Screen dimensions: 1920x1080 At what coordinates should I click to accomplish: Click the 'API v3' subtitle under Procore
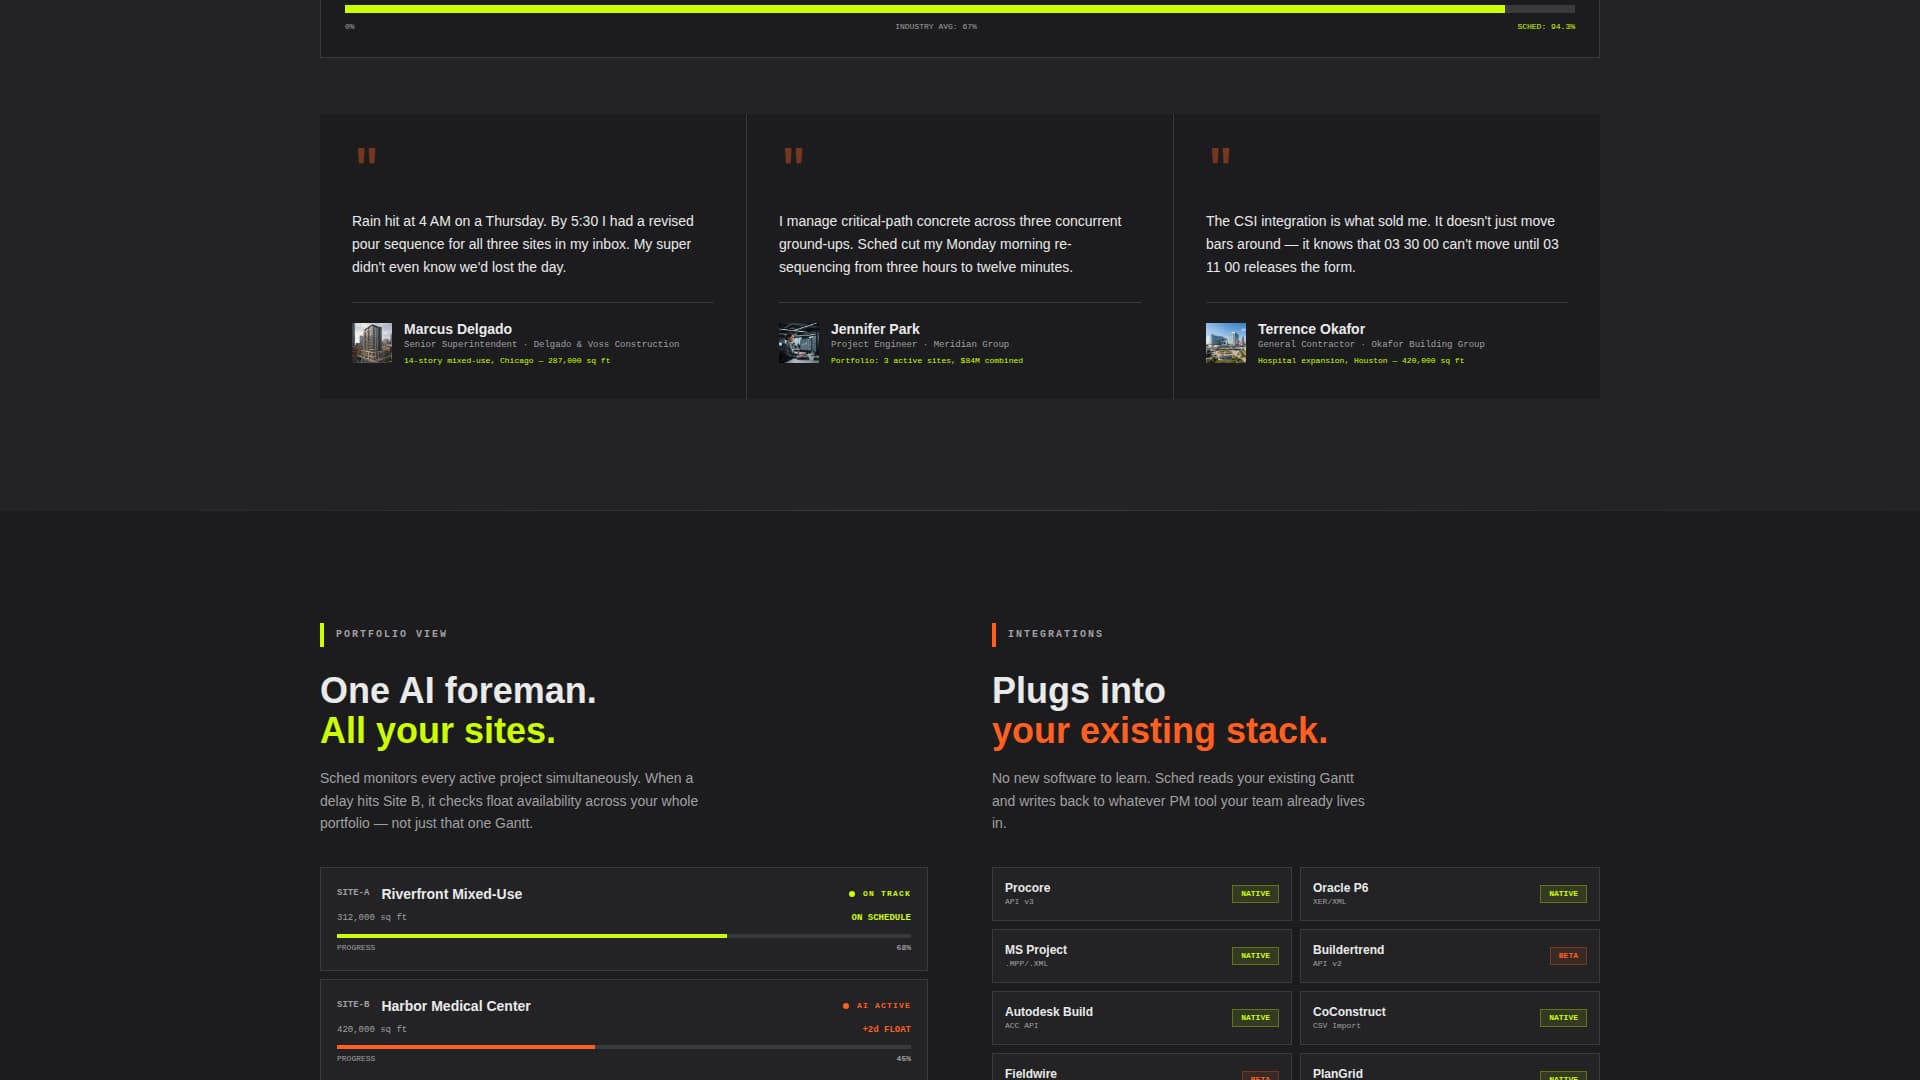pyautogui.click(x=1019, y=902)
